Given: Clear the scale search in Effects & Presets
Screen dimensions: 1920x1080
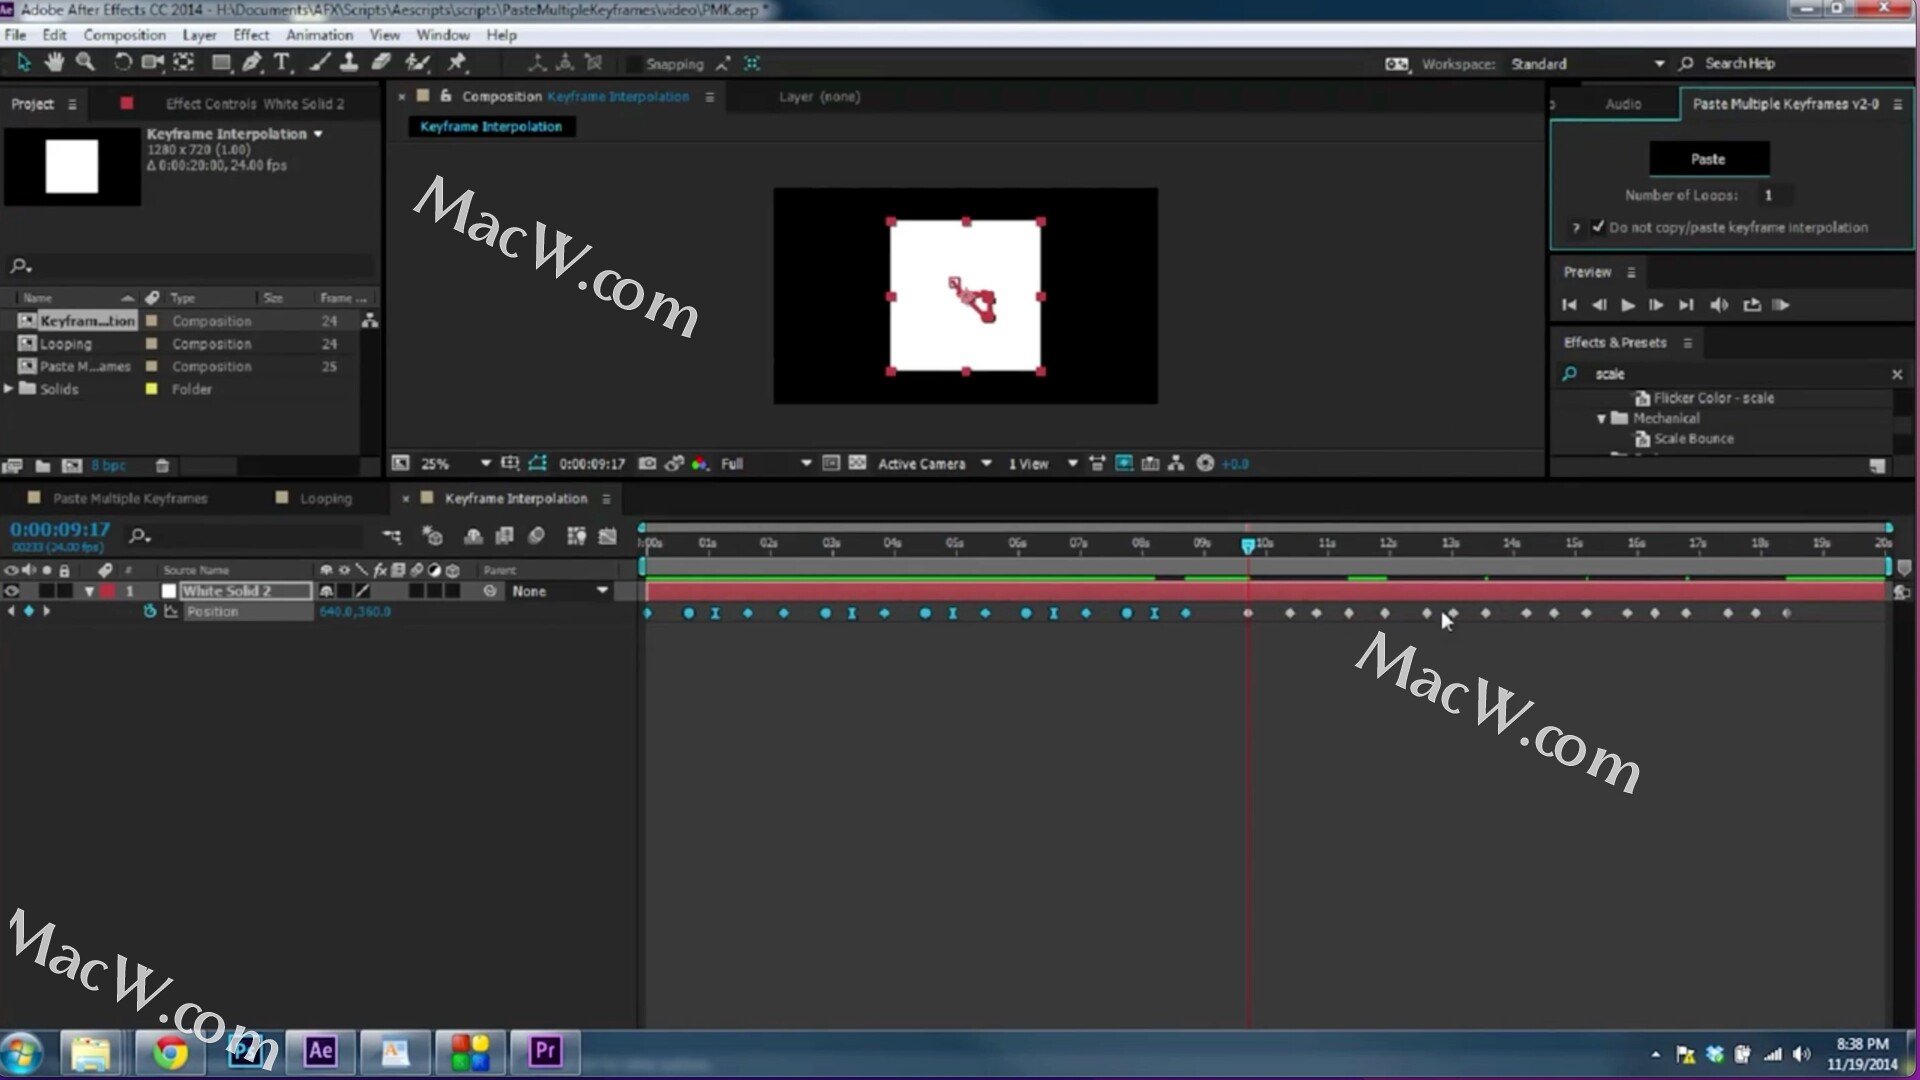Looking at the screenshot, I should click(1897, 374).
